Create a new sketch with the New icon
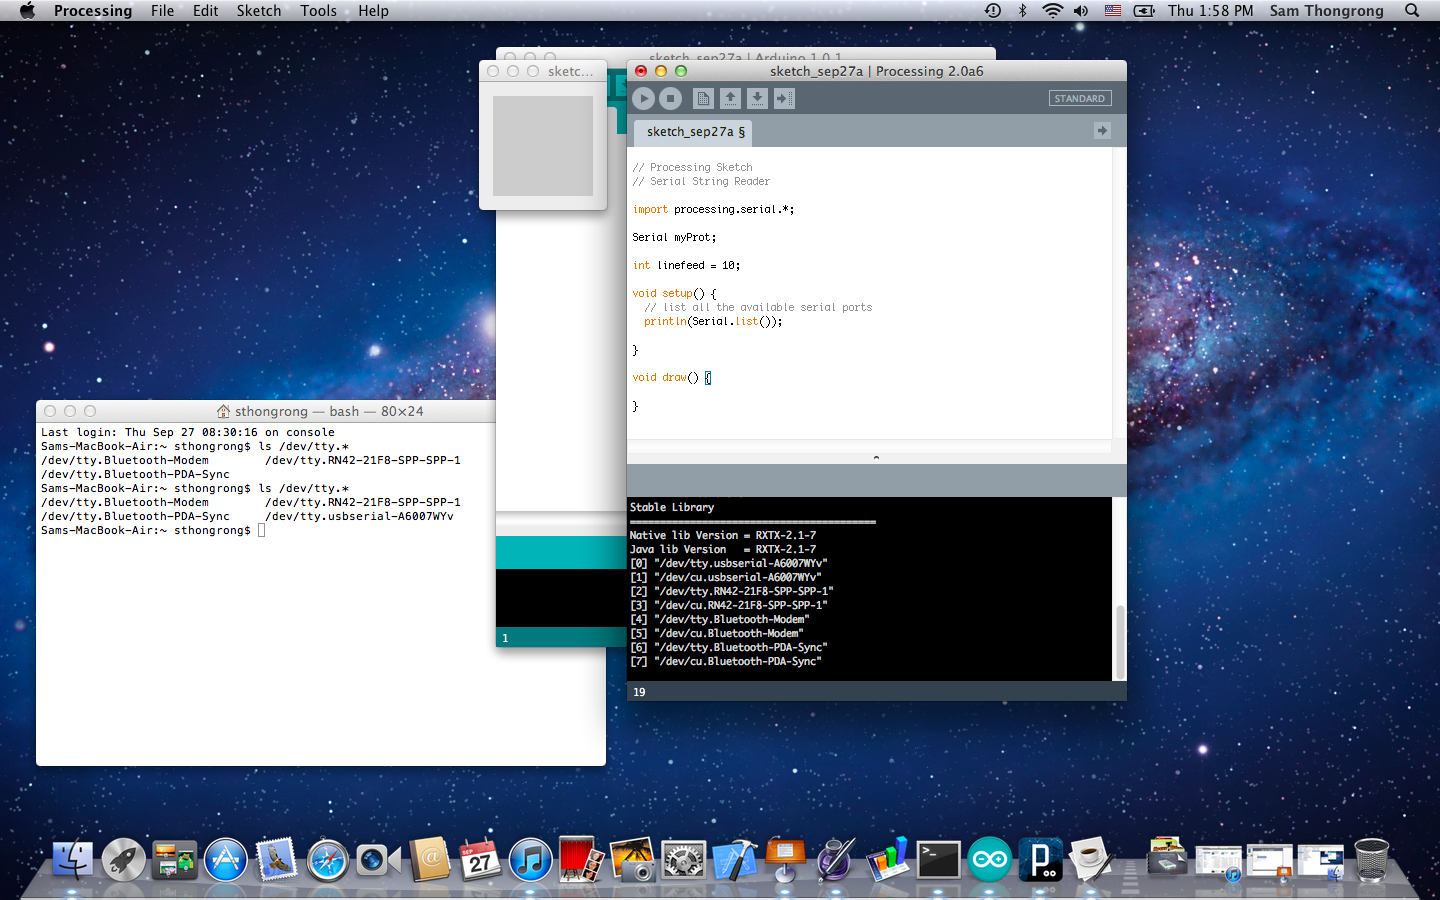Screen dimensions: 1440x900 tap(703, 98)
